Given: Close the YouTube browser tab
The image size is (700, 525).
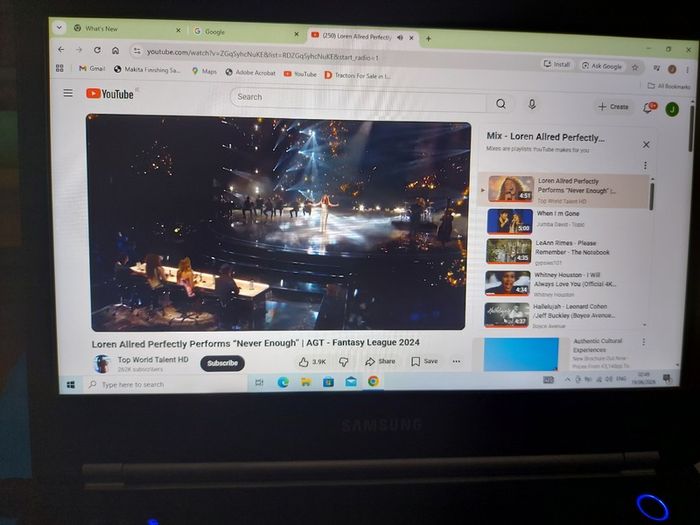Looking at the screenshot, I should coord(412,38).
